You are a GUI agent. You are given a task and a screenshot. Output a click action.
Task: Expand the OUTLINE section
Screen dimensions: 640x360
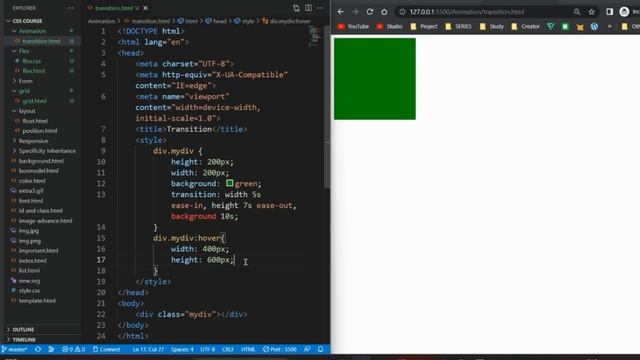point(23,329)
